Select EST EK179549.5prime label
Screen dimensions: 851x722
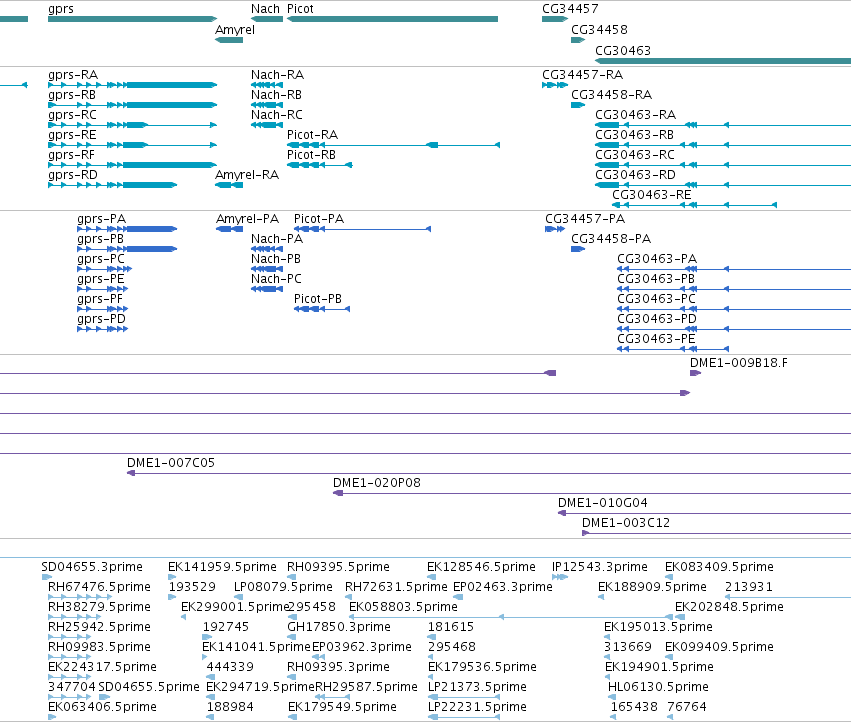pos(342,707)
